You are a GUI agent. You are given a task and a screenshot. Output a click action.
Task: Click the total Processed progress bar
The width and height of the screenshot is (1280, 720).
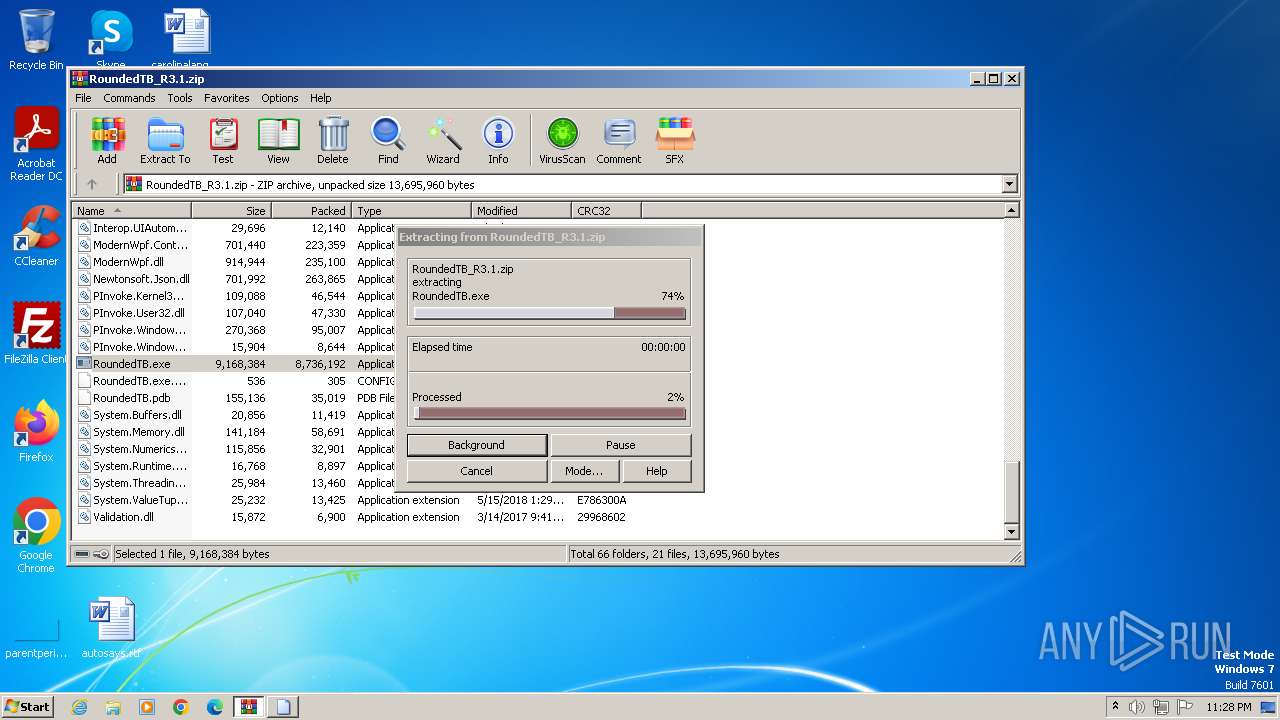coord(550,413)
